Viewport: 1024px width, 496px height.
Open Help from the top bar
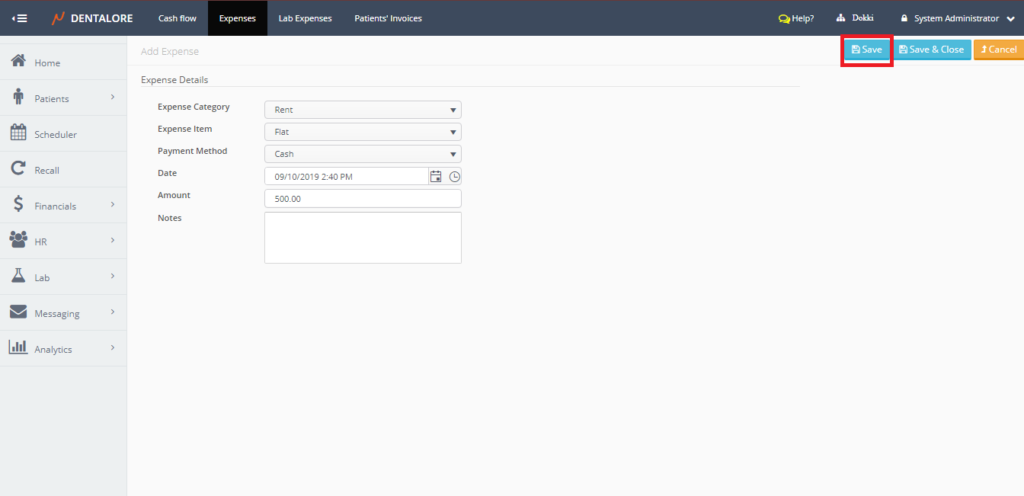point(796,18)
